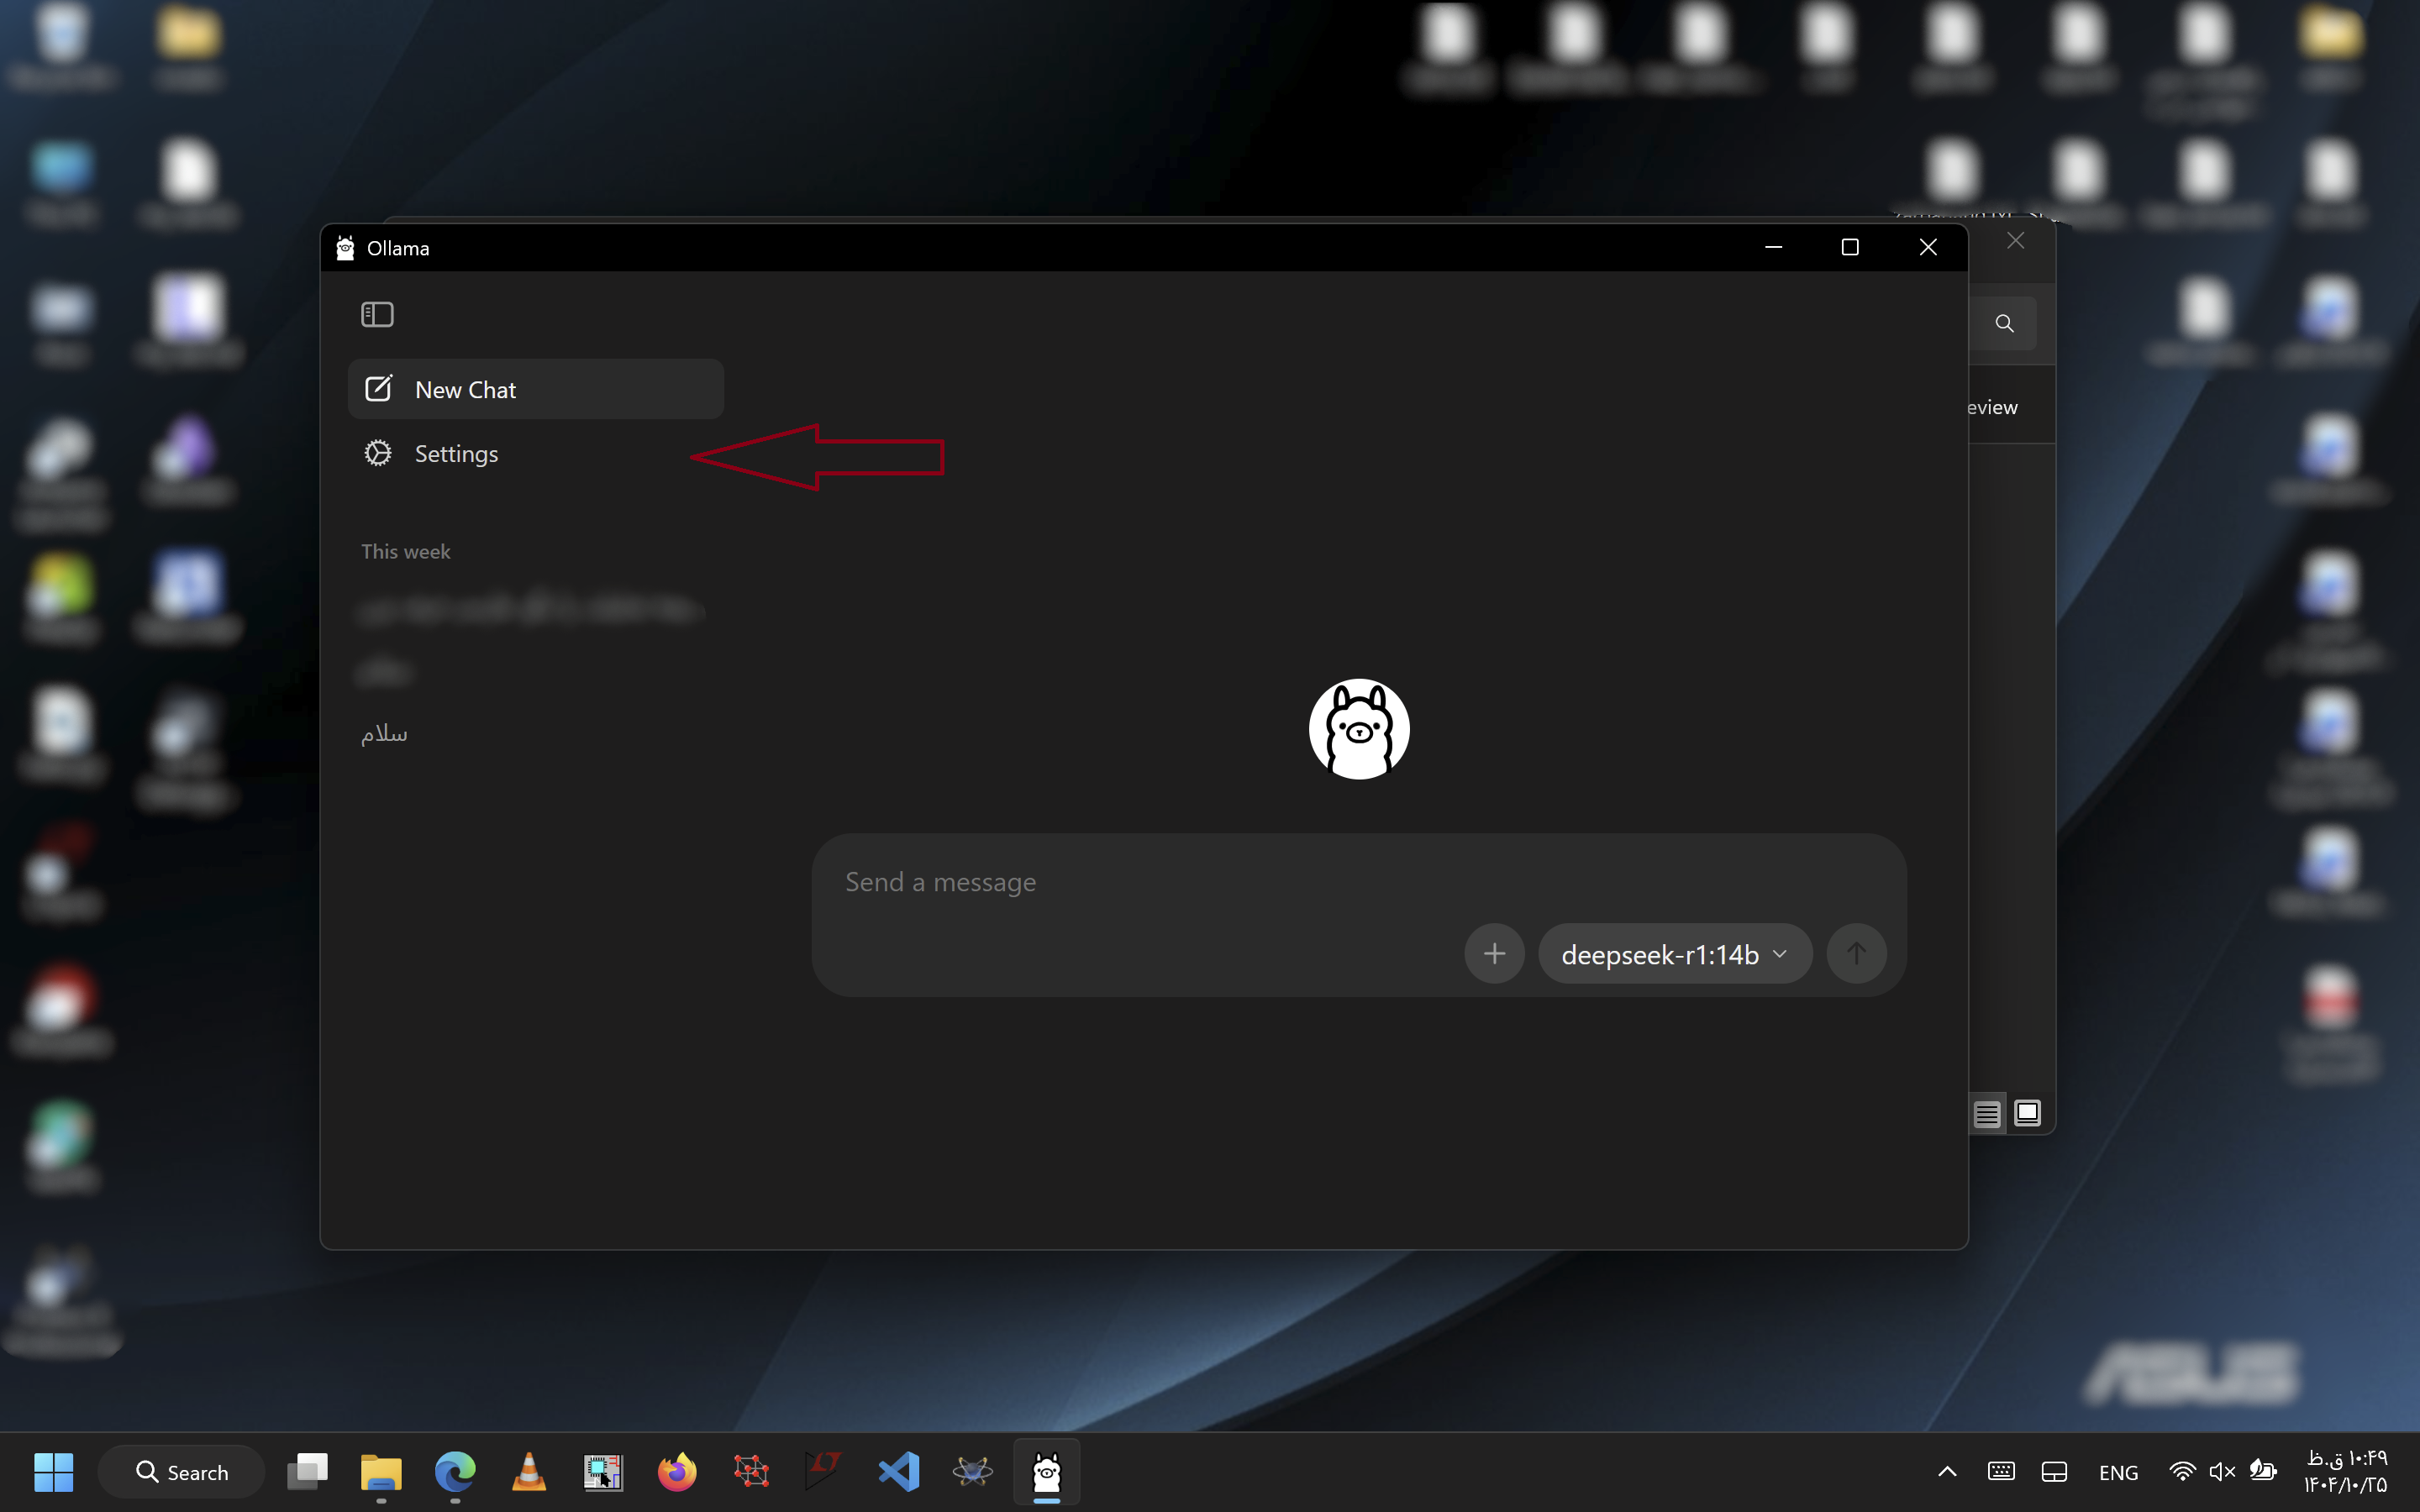
Task: Open the ENG language selector
Action: click(x=2118, y=1471)
